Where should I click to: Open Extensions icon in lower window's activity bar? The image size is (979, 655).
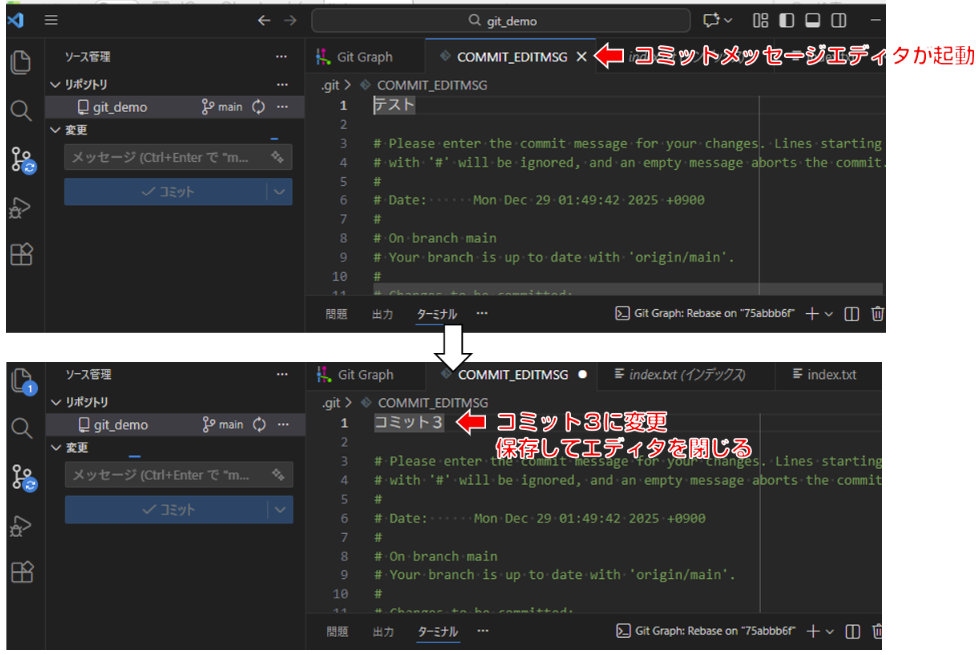pos(21,572)
